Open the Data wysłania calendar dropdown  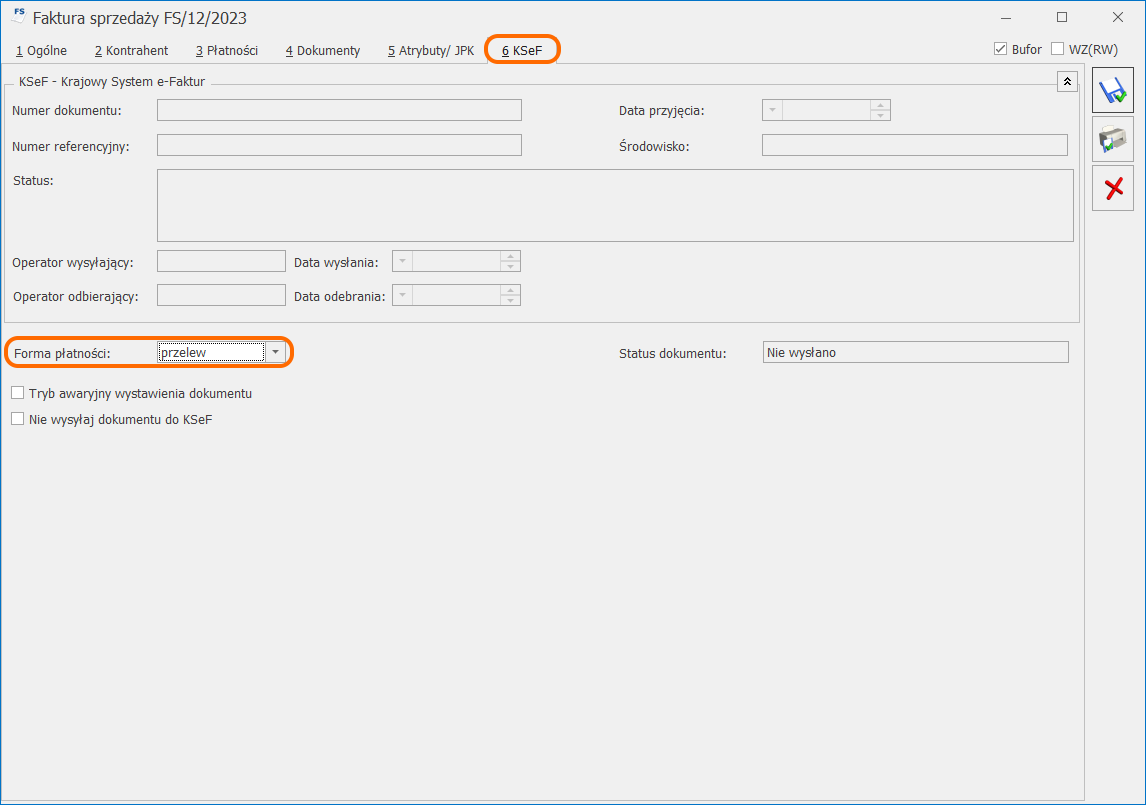(403, 261)
